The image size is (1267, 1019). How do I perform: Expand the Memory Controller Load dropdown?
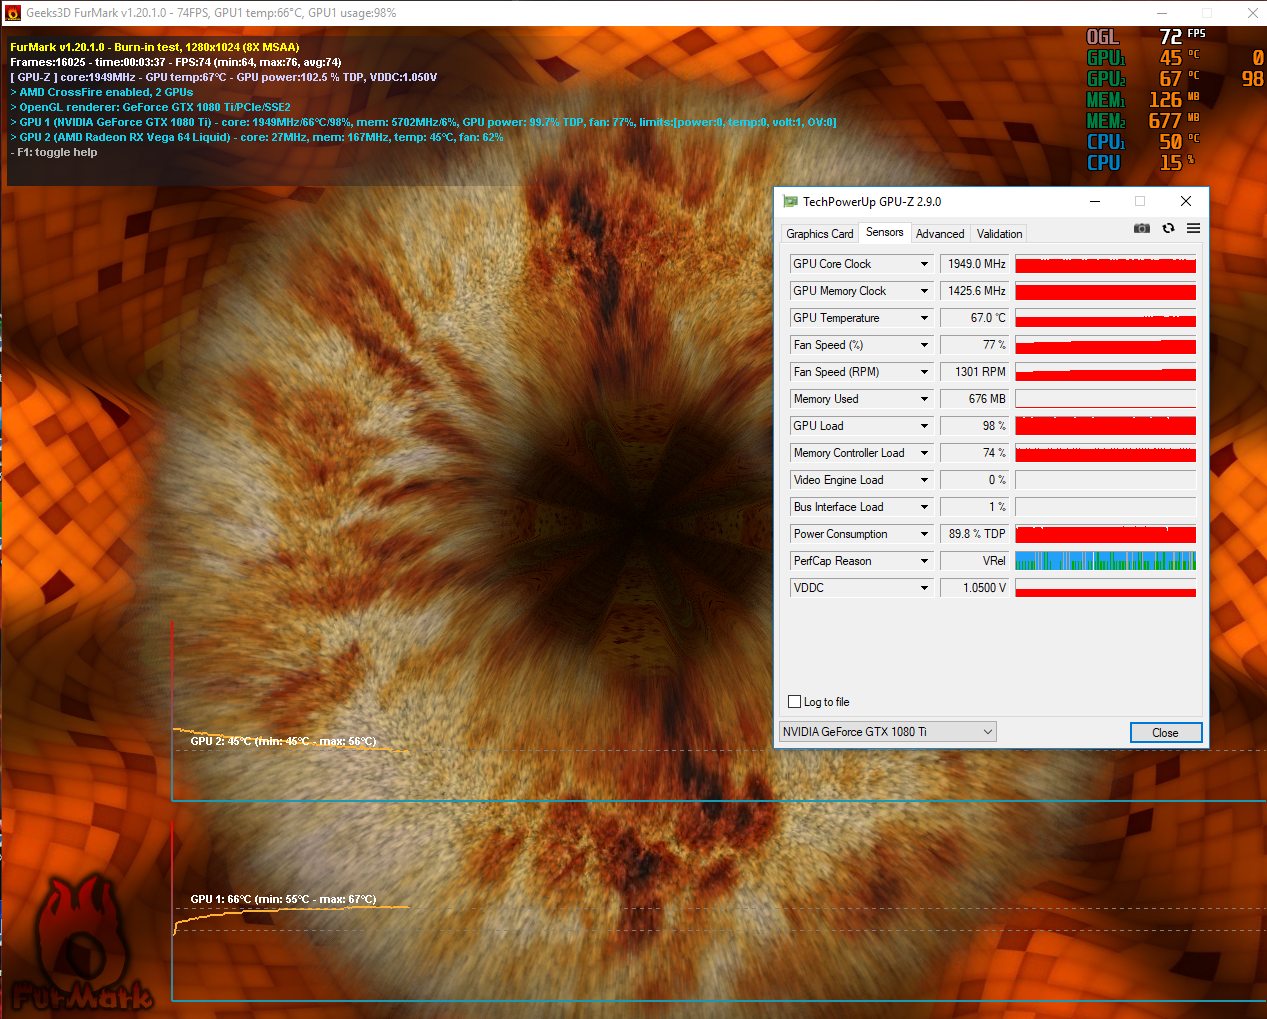(x=924, y=453)
